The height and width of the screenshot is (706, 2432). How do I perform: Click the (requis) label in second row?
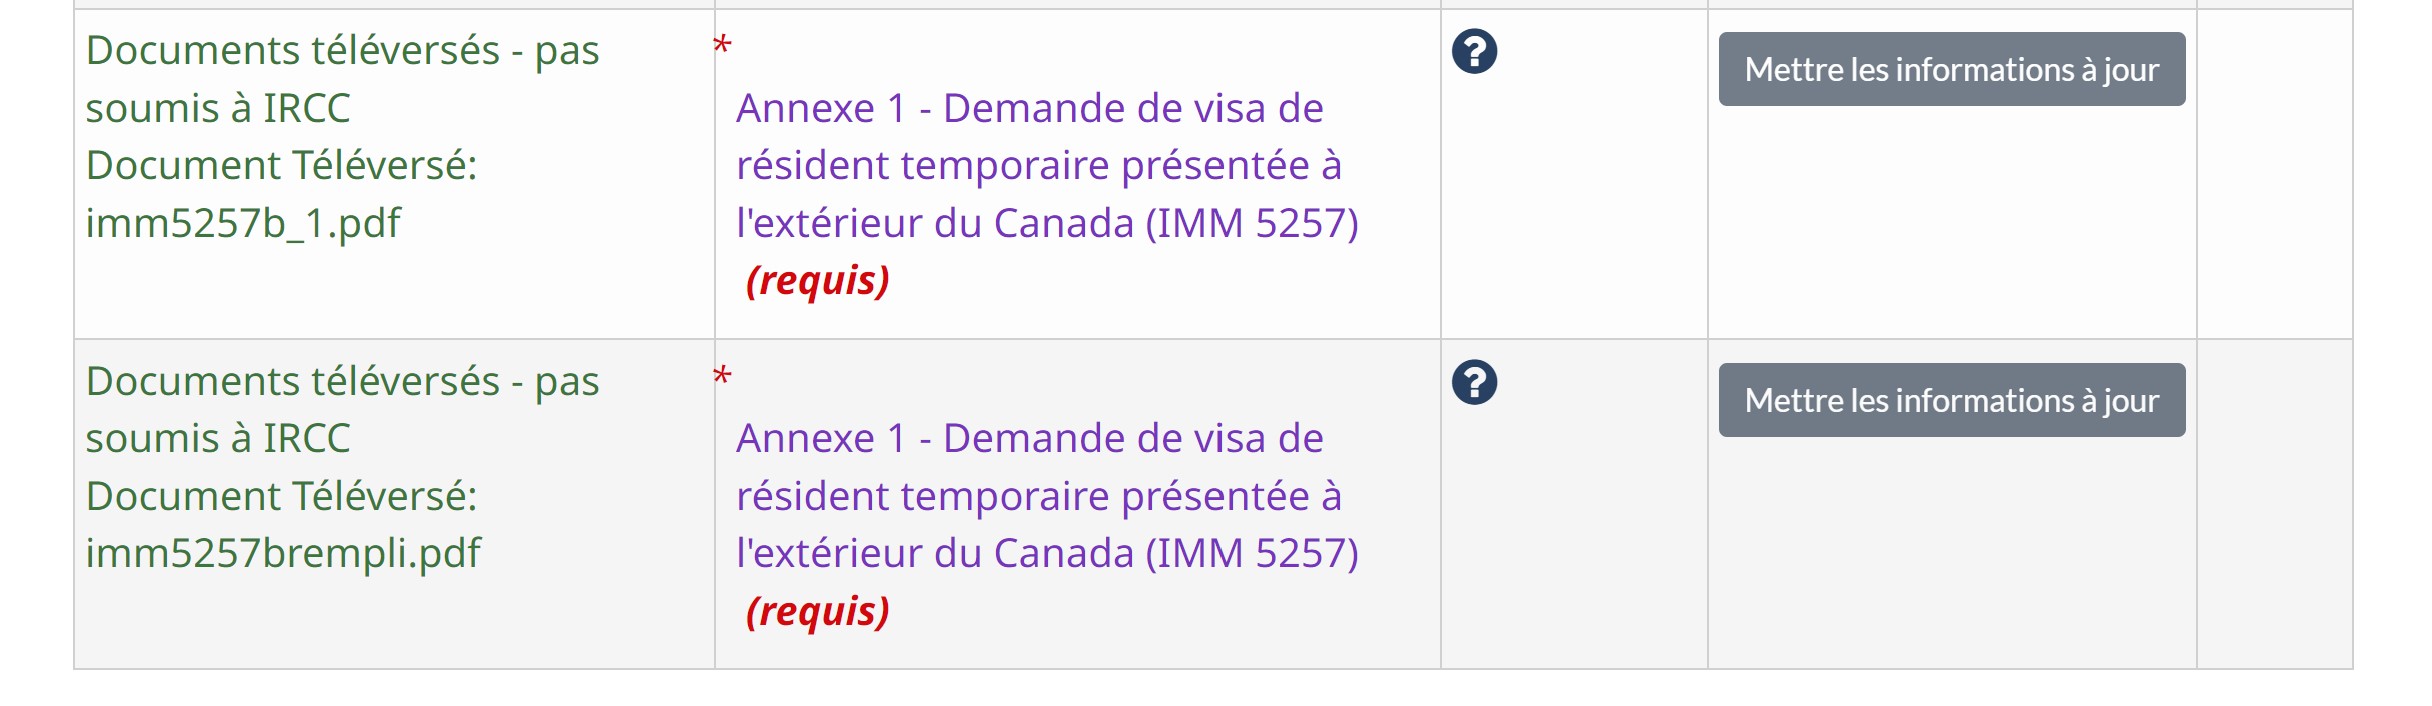click(818, 611)
